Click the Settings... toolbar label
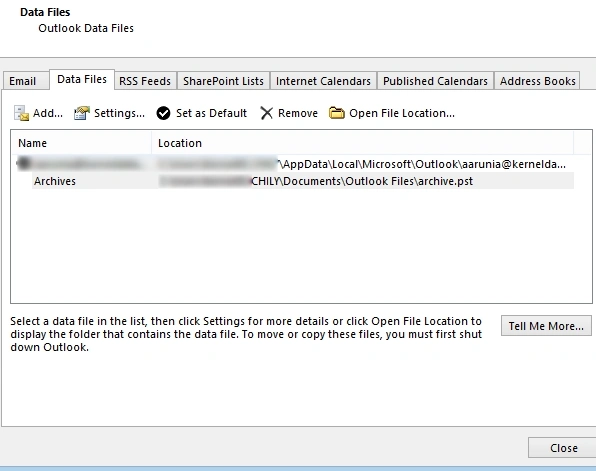Image resolution: width=596 pixels, height=471 pixels. point(119,113)
